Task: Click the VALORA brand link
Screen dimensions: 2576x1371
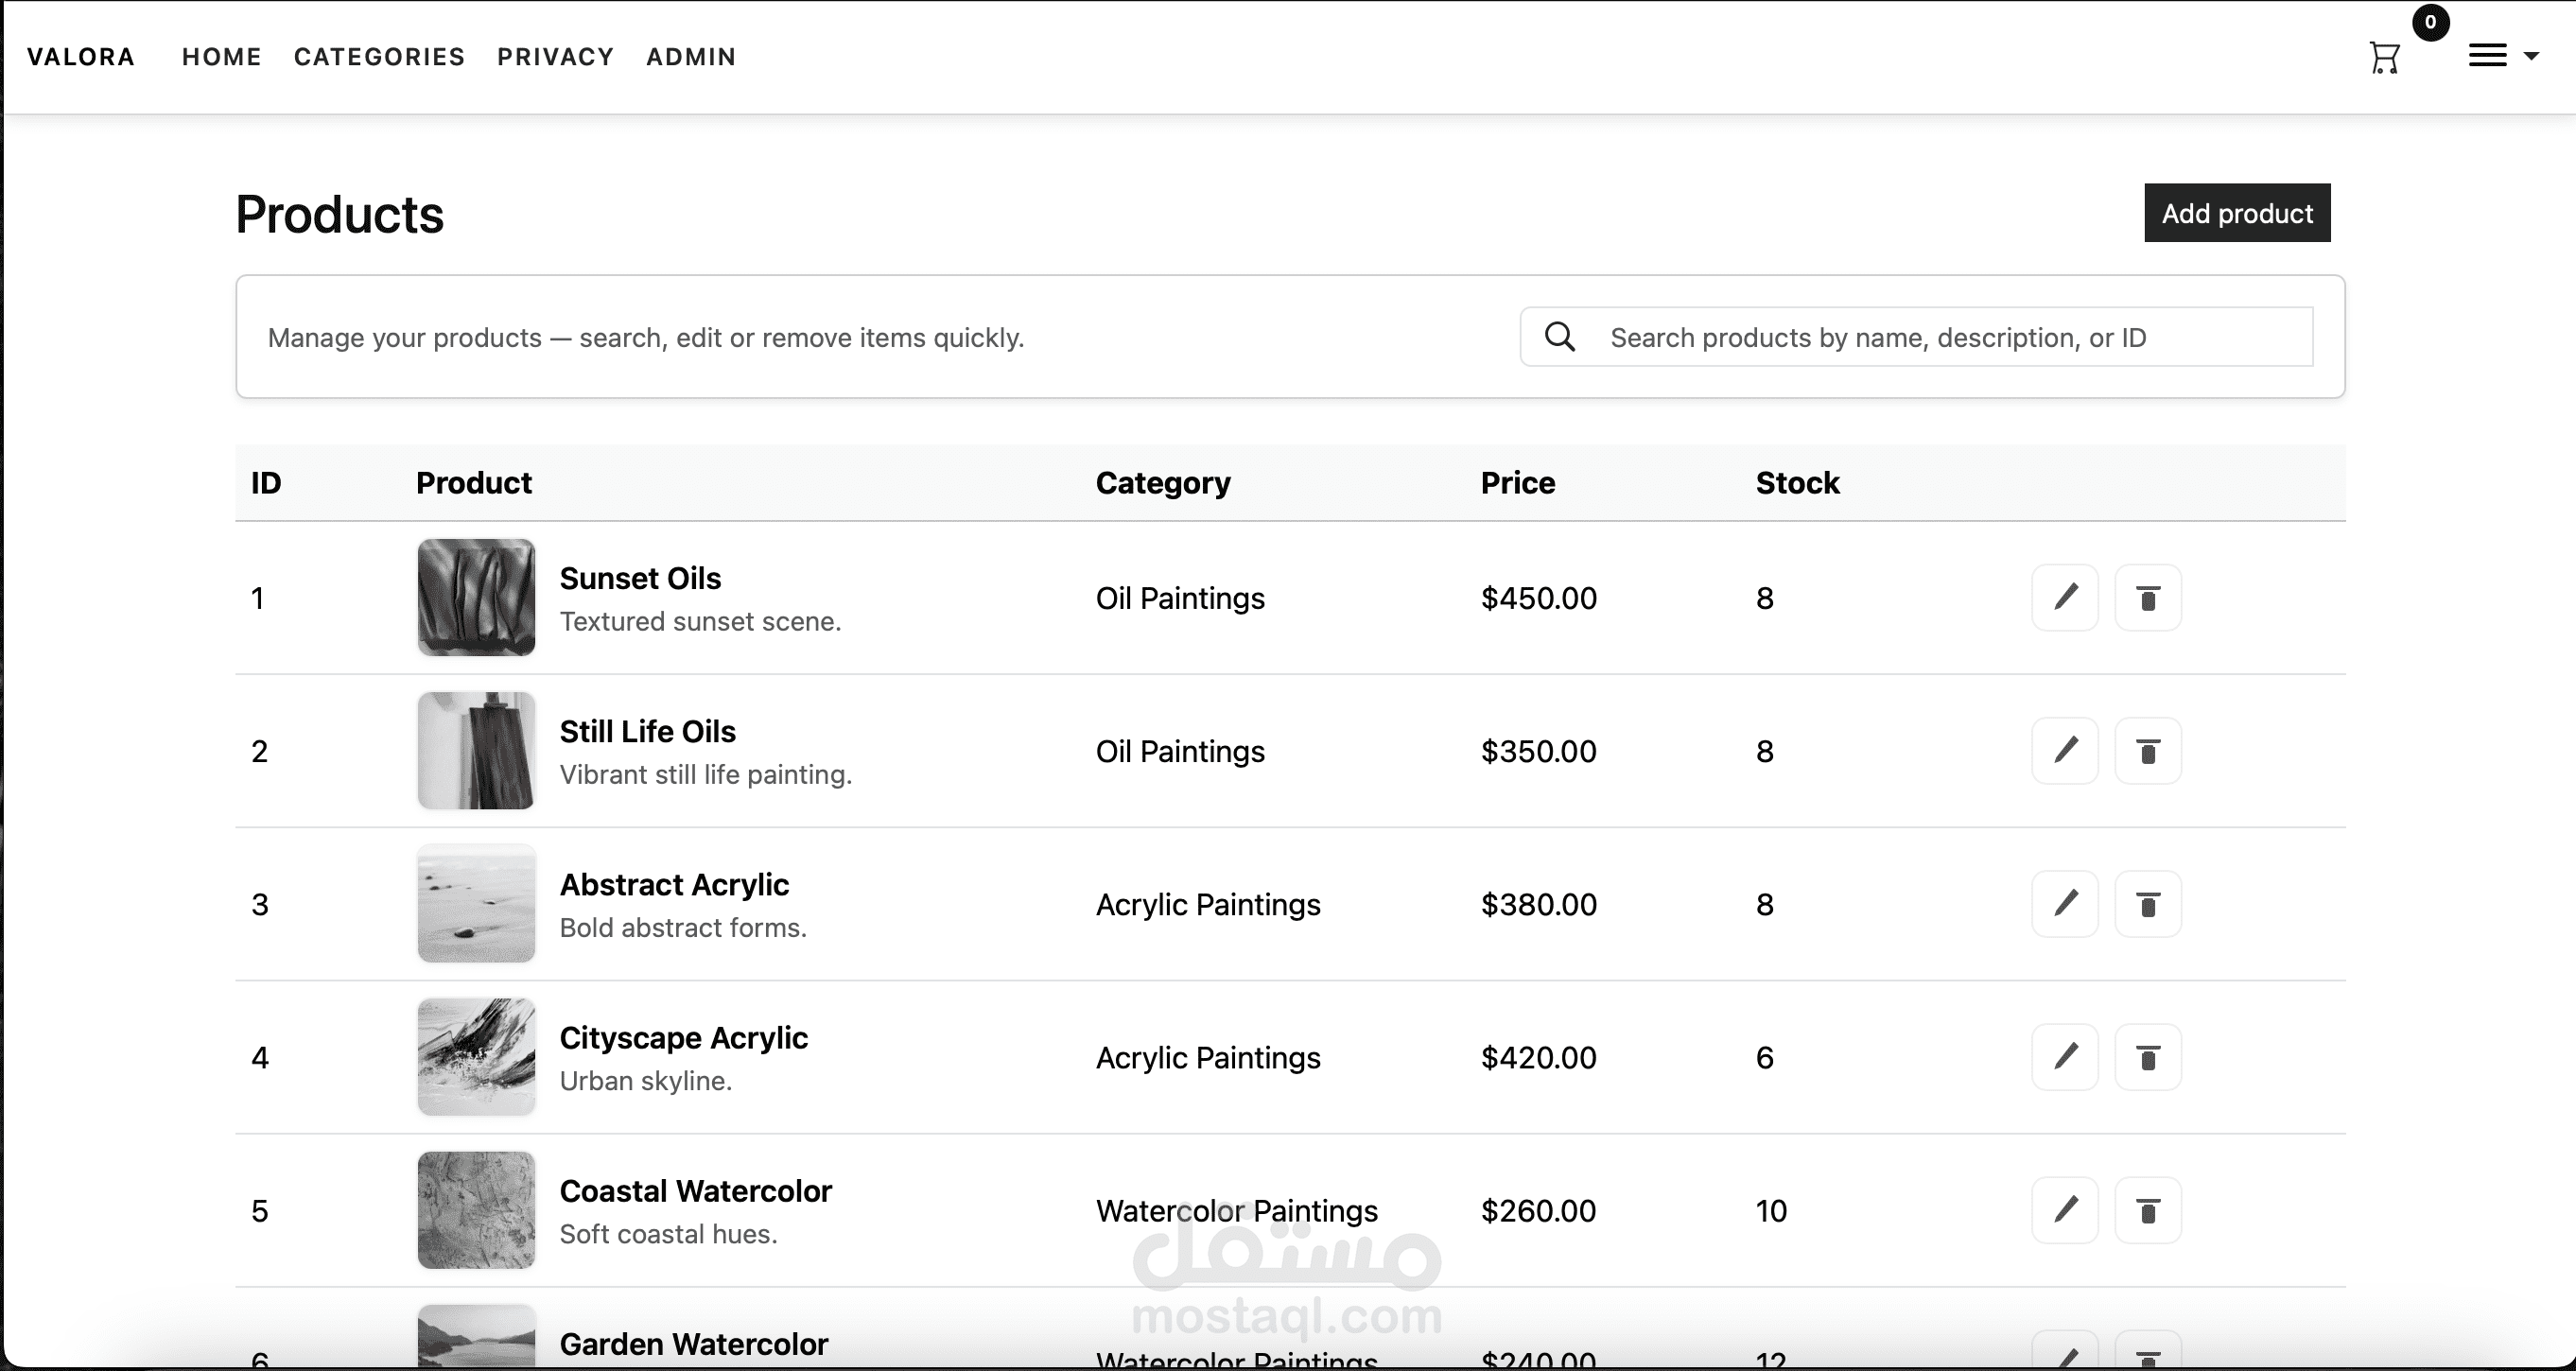Action: (x=81, y=57)
